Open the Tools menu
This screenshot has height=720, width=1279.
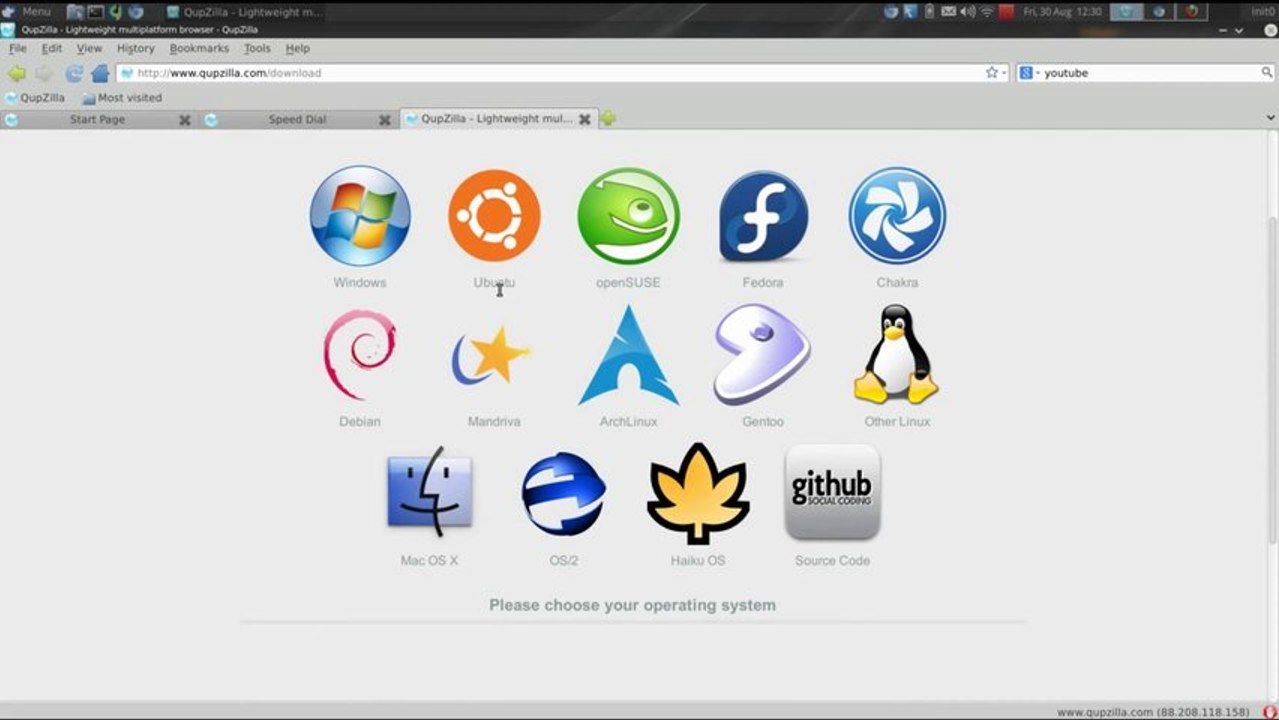click(x=257, y=48)
